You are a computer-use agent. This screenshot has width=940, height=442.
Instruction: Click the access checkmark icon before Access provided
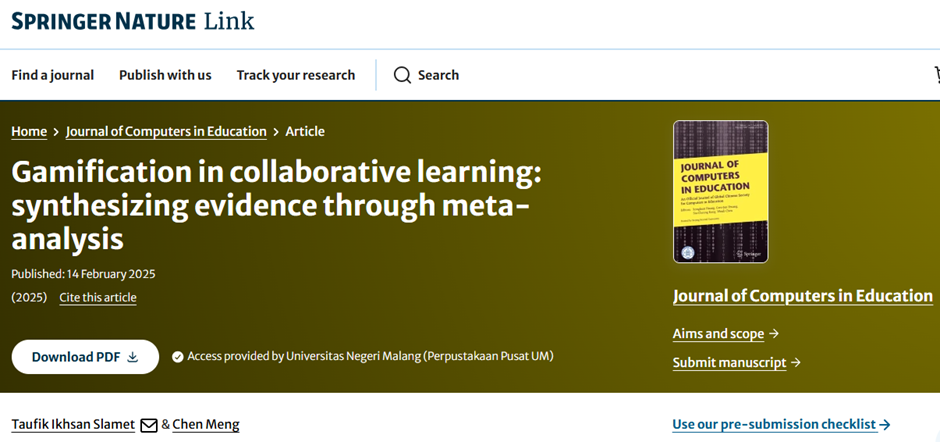click(177, 357)
